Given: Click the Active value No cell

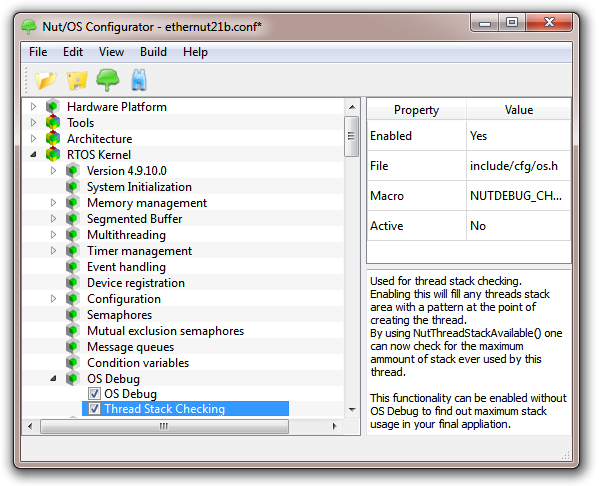Looking at the screenshot, I should [x=518, y=226].
